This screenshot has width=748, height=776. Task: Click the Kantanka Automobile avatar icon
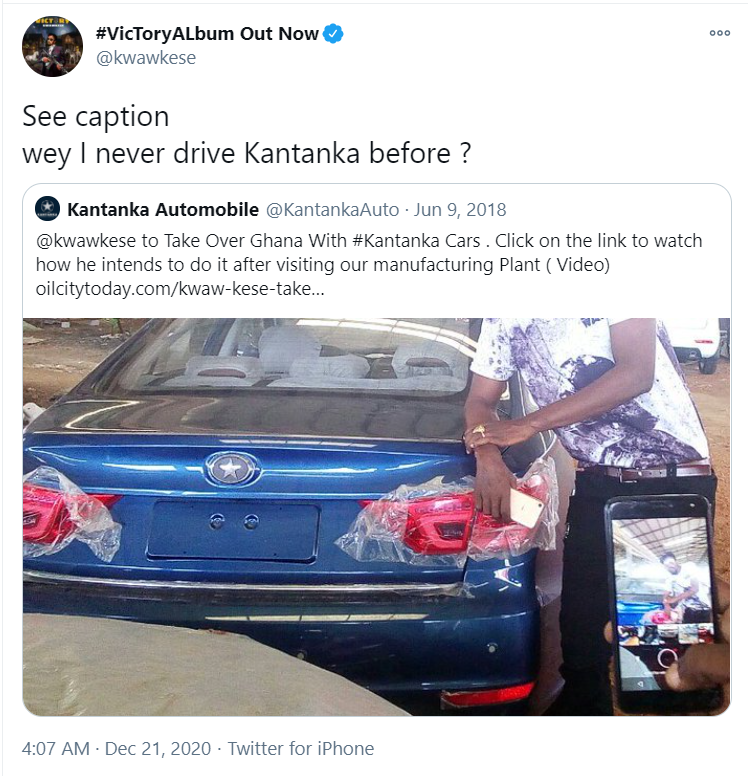coord(48,209)
